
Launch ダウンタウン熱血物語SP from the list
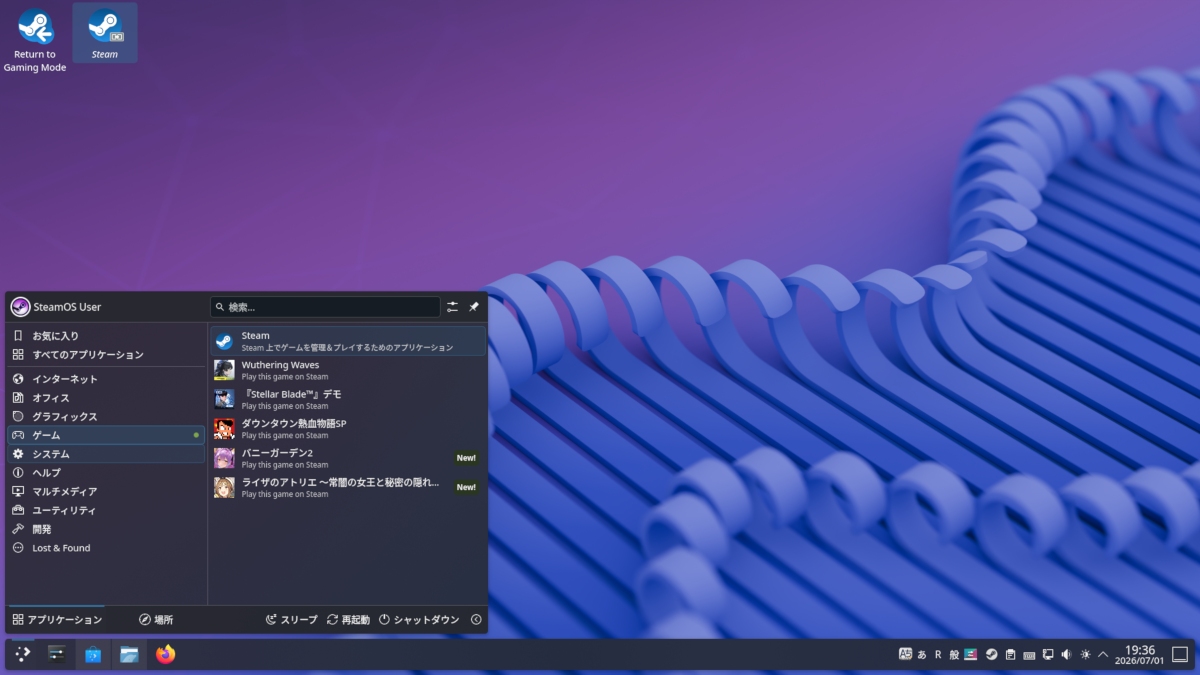(348, 429)
